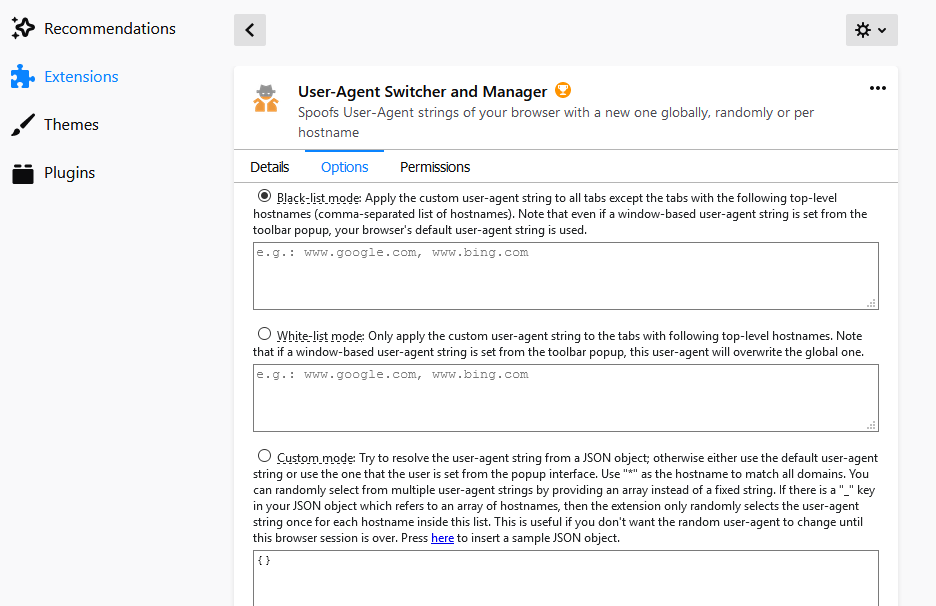Click the 'Custom mode' label text

(x=315, y=458)
